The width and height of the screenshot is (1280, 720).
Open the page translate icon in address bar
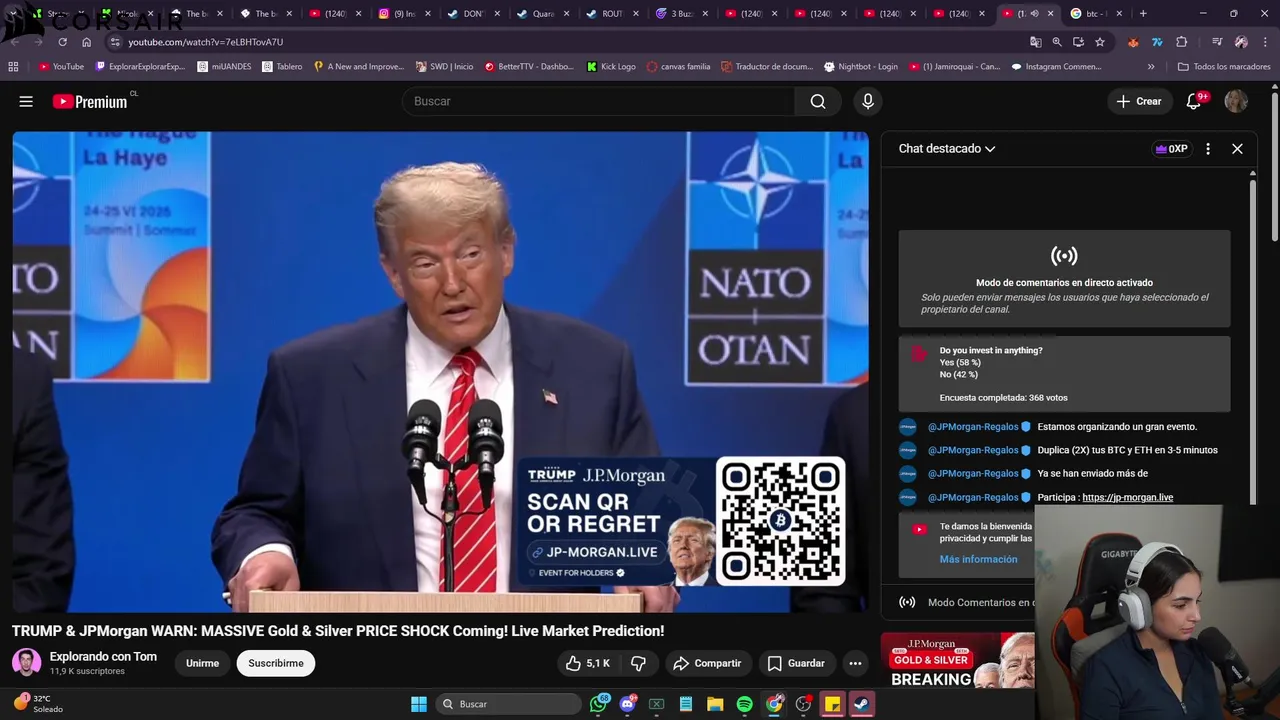(x=1036, y=42)
